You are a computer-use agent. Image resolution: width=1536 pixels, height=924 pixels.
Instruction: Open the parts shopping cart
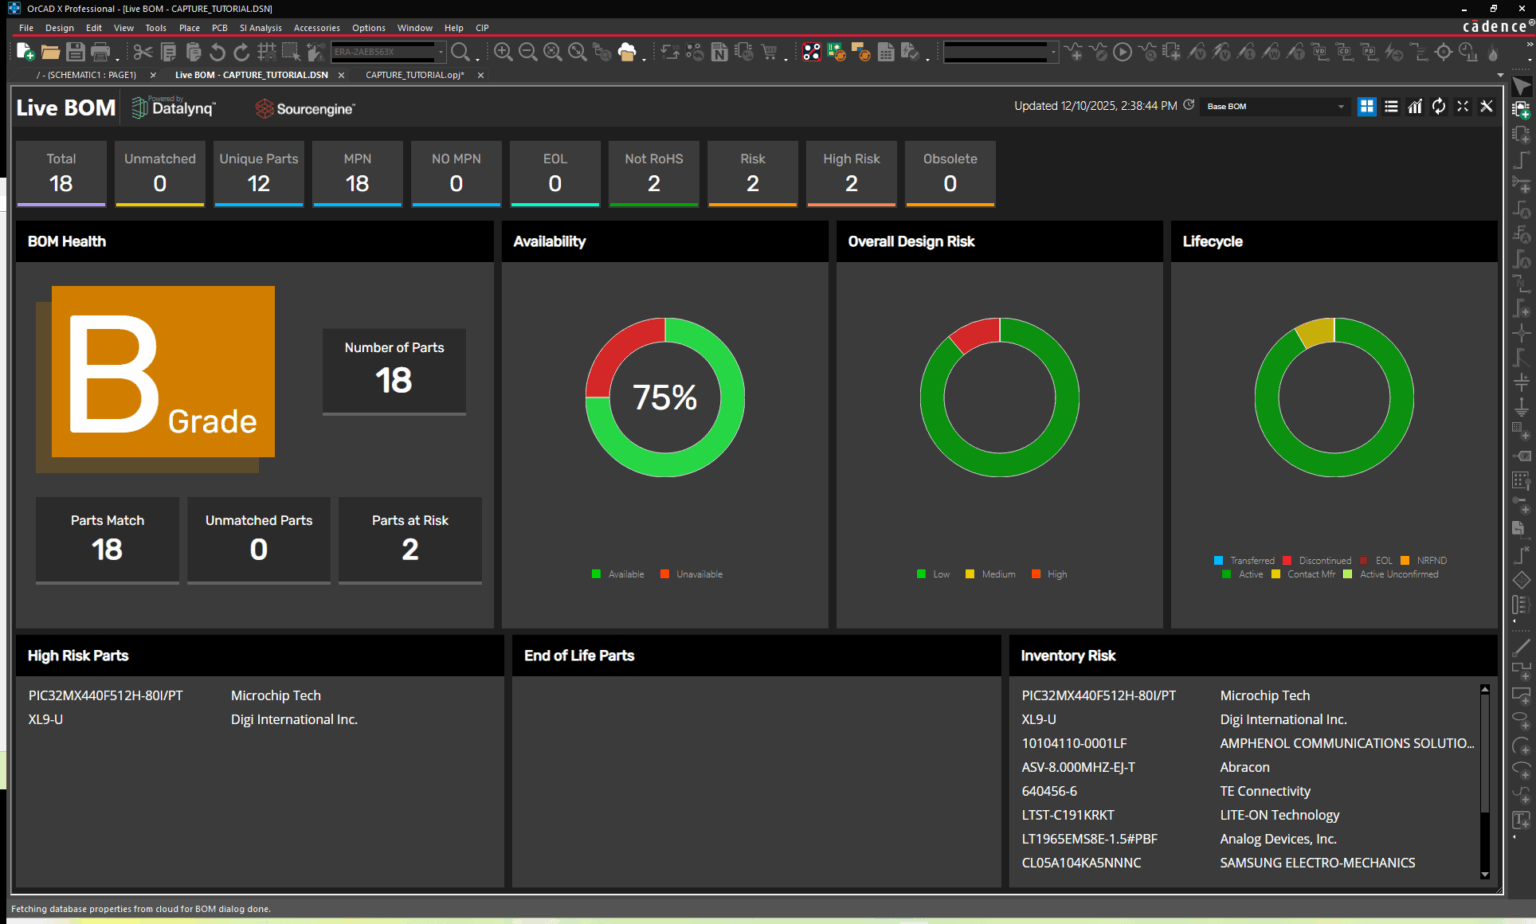767,52
